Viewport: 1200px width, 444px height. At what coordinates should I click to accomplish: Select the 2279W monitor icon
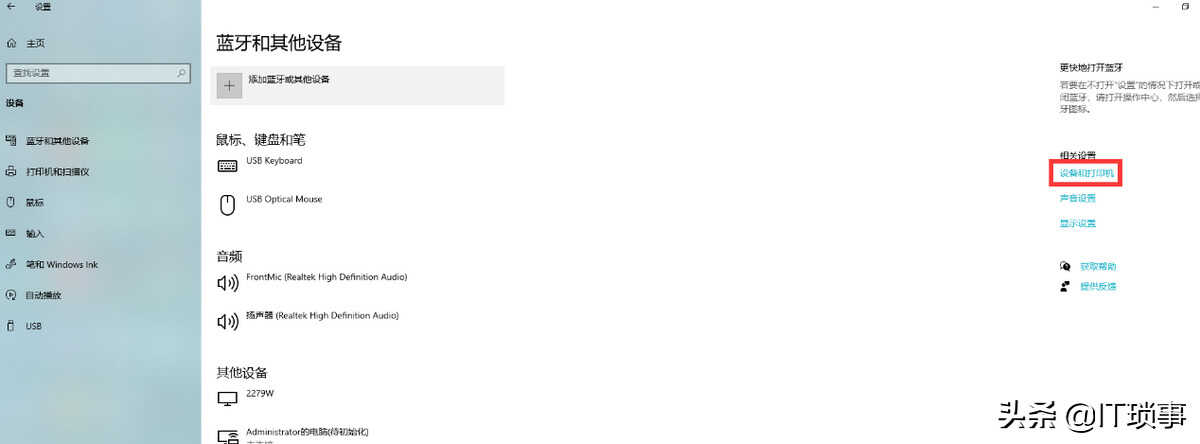(x=227, y=398)
